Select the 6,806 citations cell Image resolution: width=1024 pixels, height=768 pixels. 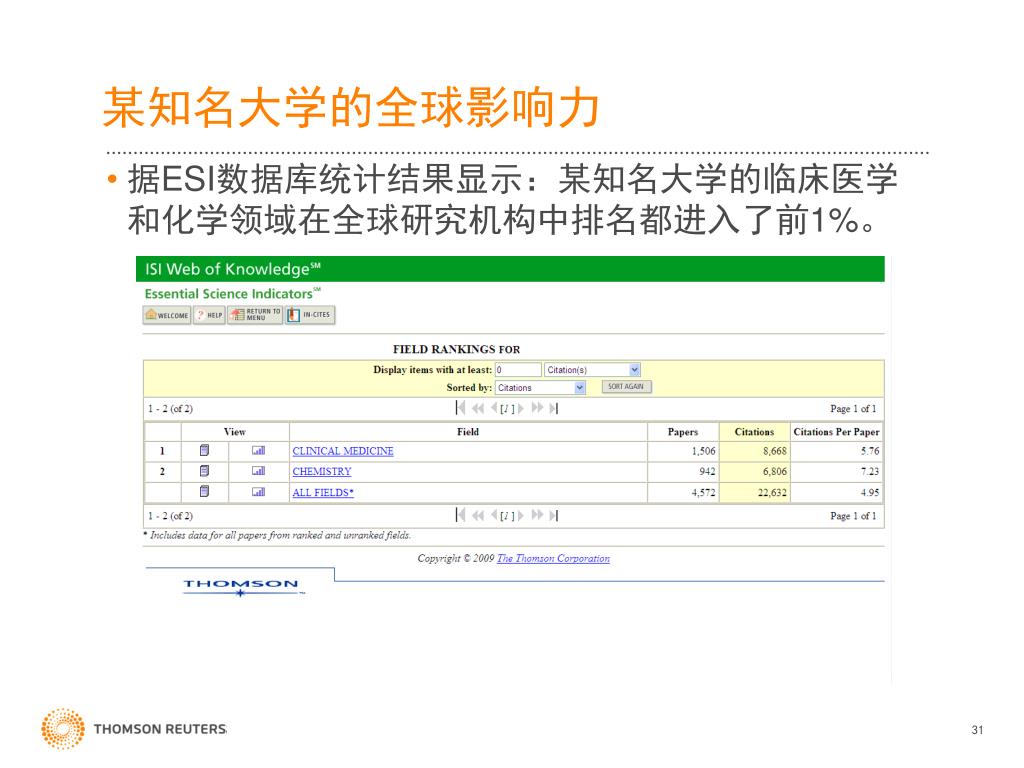754,471
